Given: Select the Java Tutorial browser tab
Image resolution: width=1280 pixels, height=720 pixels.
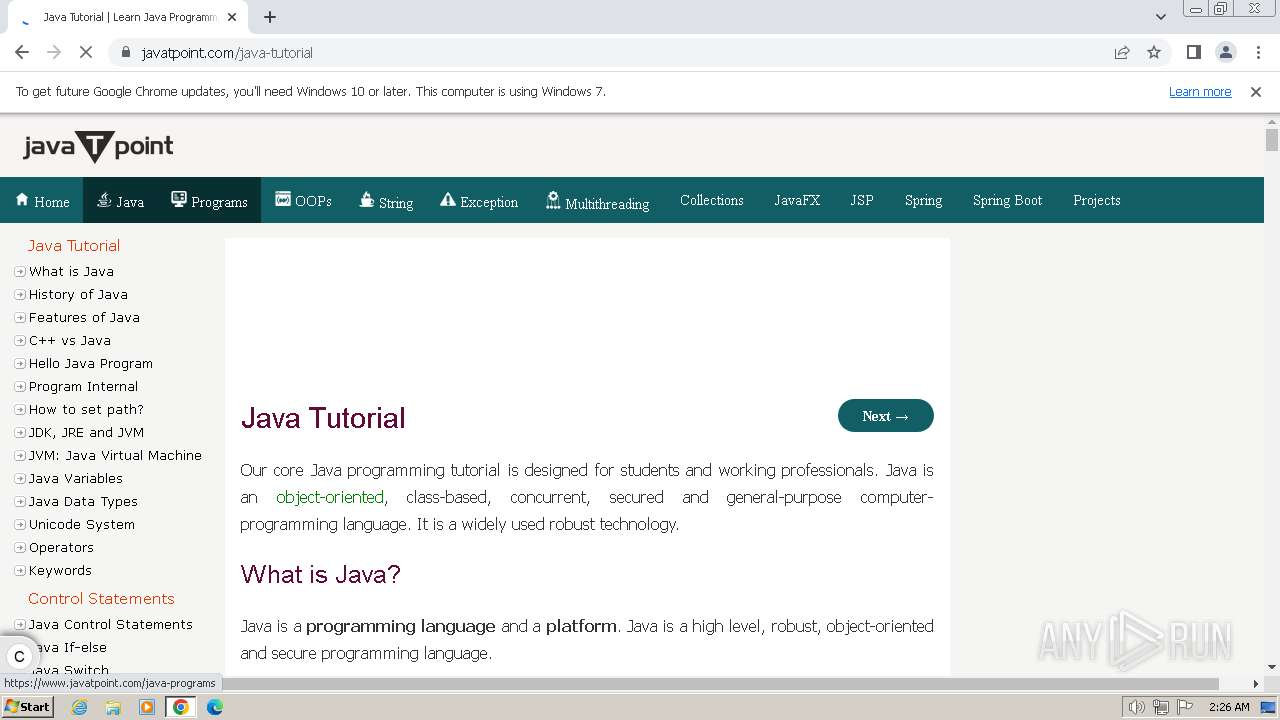Looking at the screenshot, I should [x=130, y=17].
